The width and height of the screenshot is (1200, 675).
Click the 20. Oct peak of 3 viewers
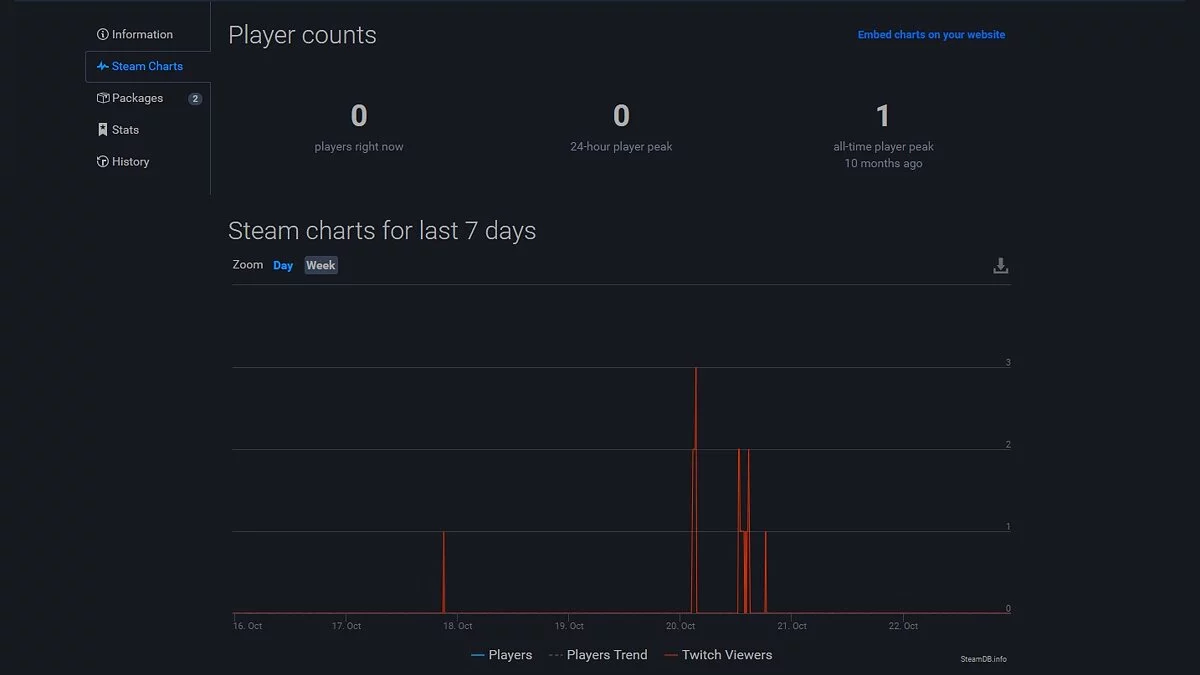click(x=696, y=369)
